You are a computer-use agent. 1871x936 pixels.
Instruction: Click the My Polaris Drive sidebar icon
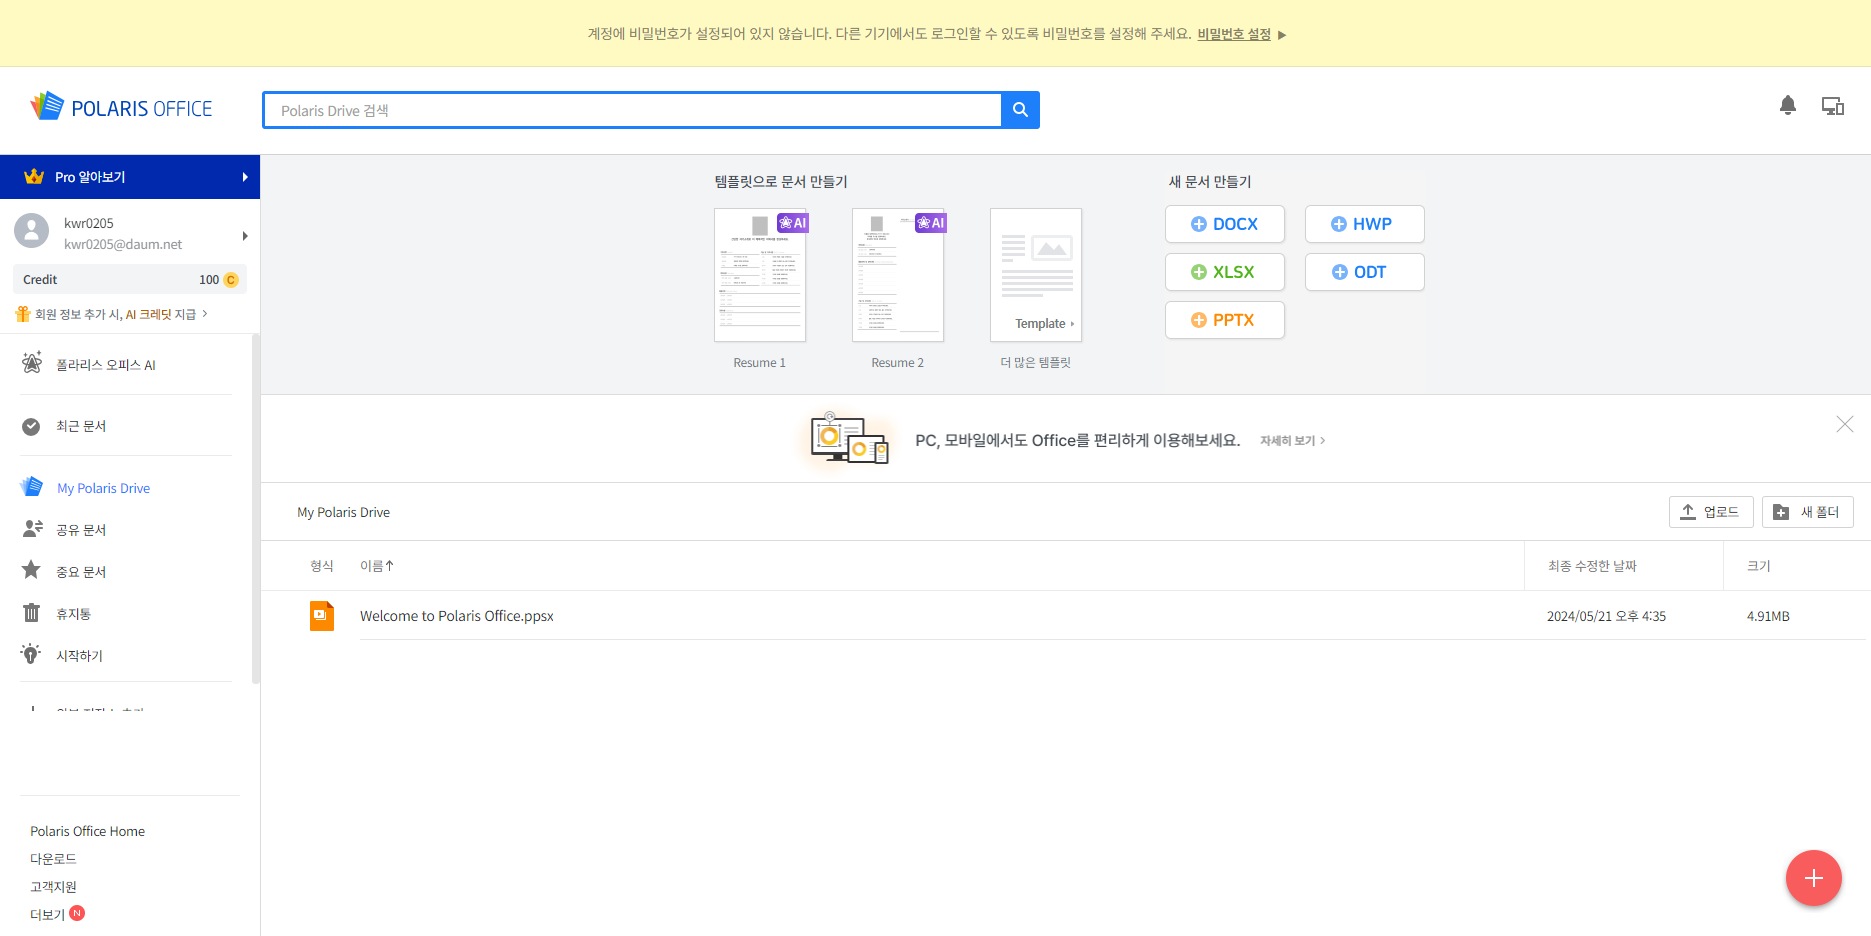(32, 487)
